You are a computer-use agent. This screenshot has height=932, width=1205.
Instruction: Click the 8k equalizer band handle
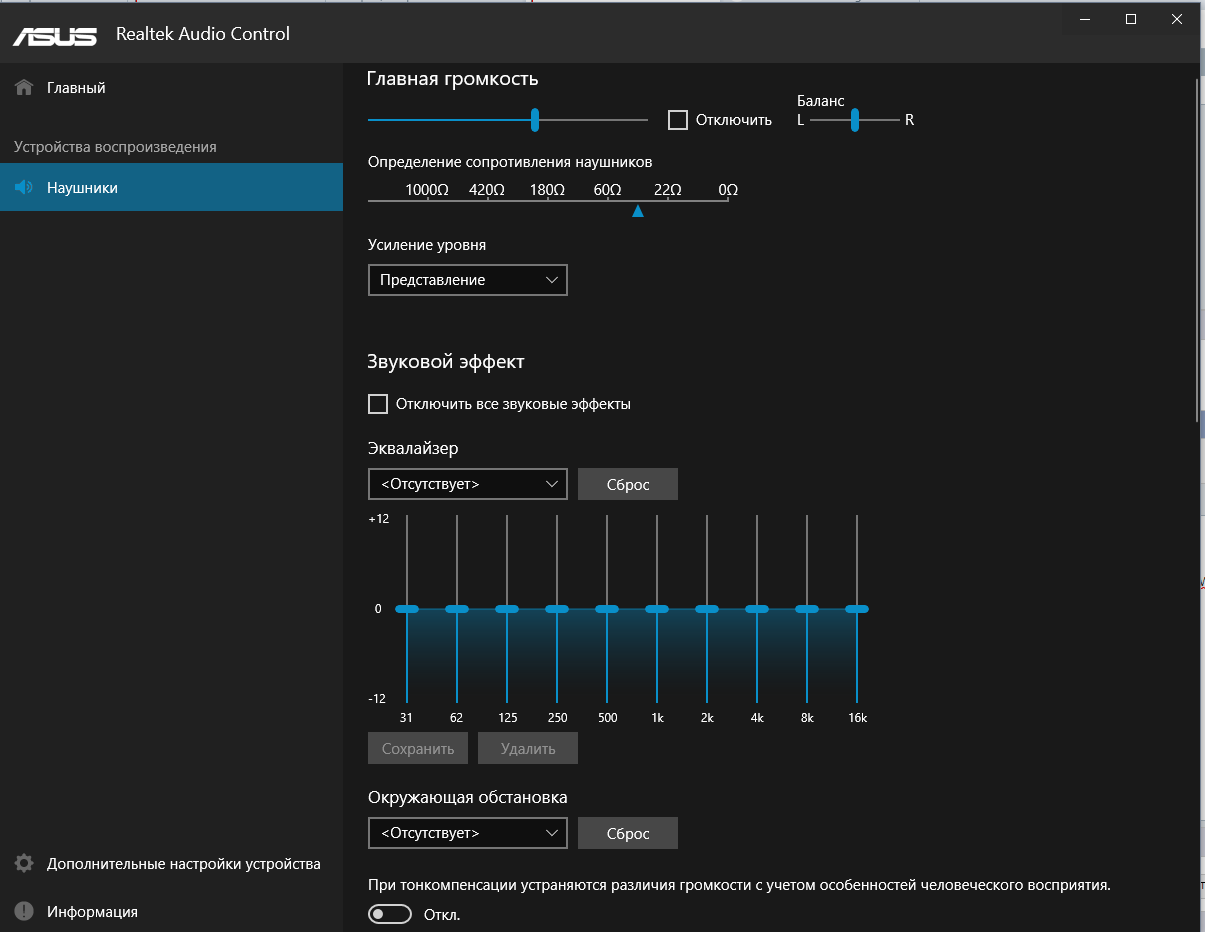point(807,609)
